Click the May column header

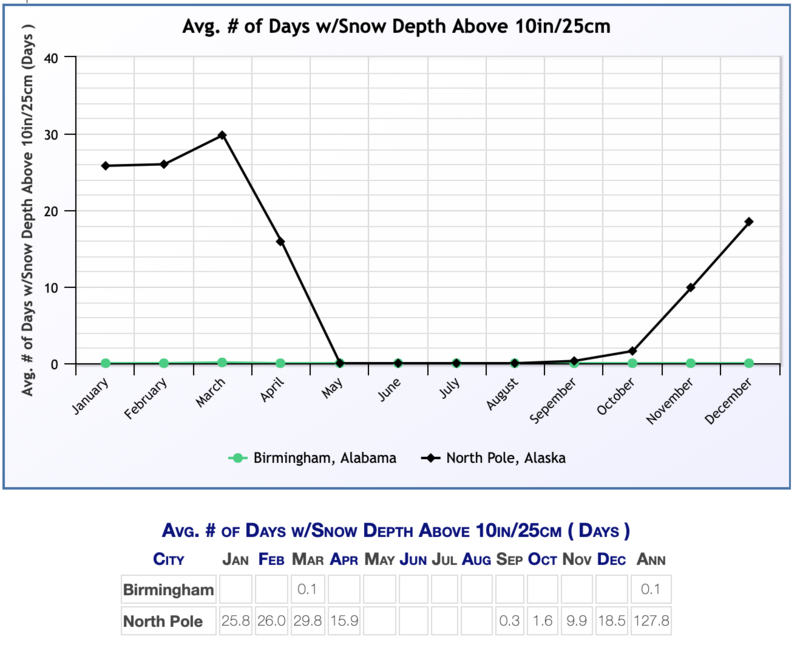click(379, 560)
